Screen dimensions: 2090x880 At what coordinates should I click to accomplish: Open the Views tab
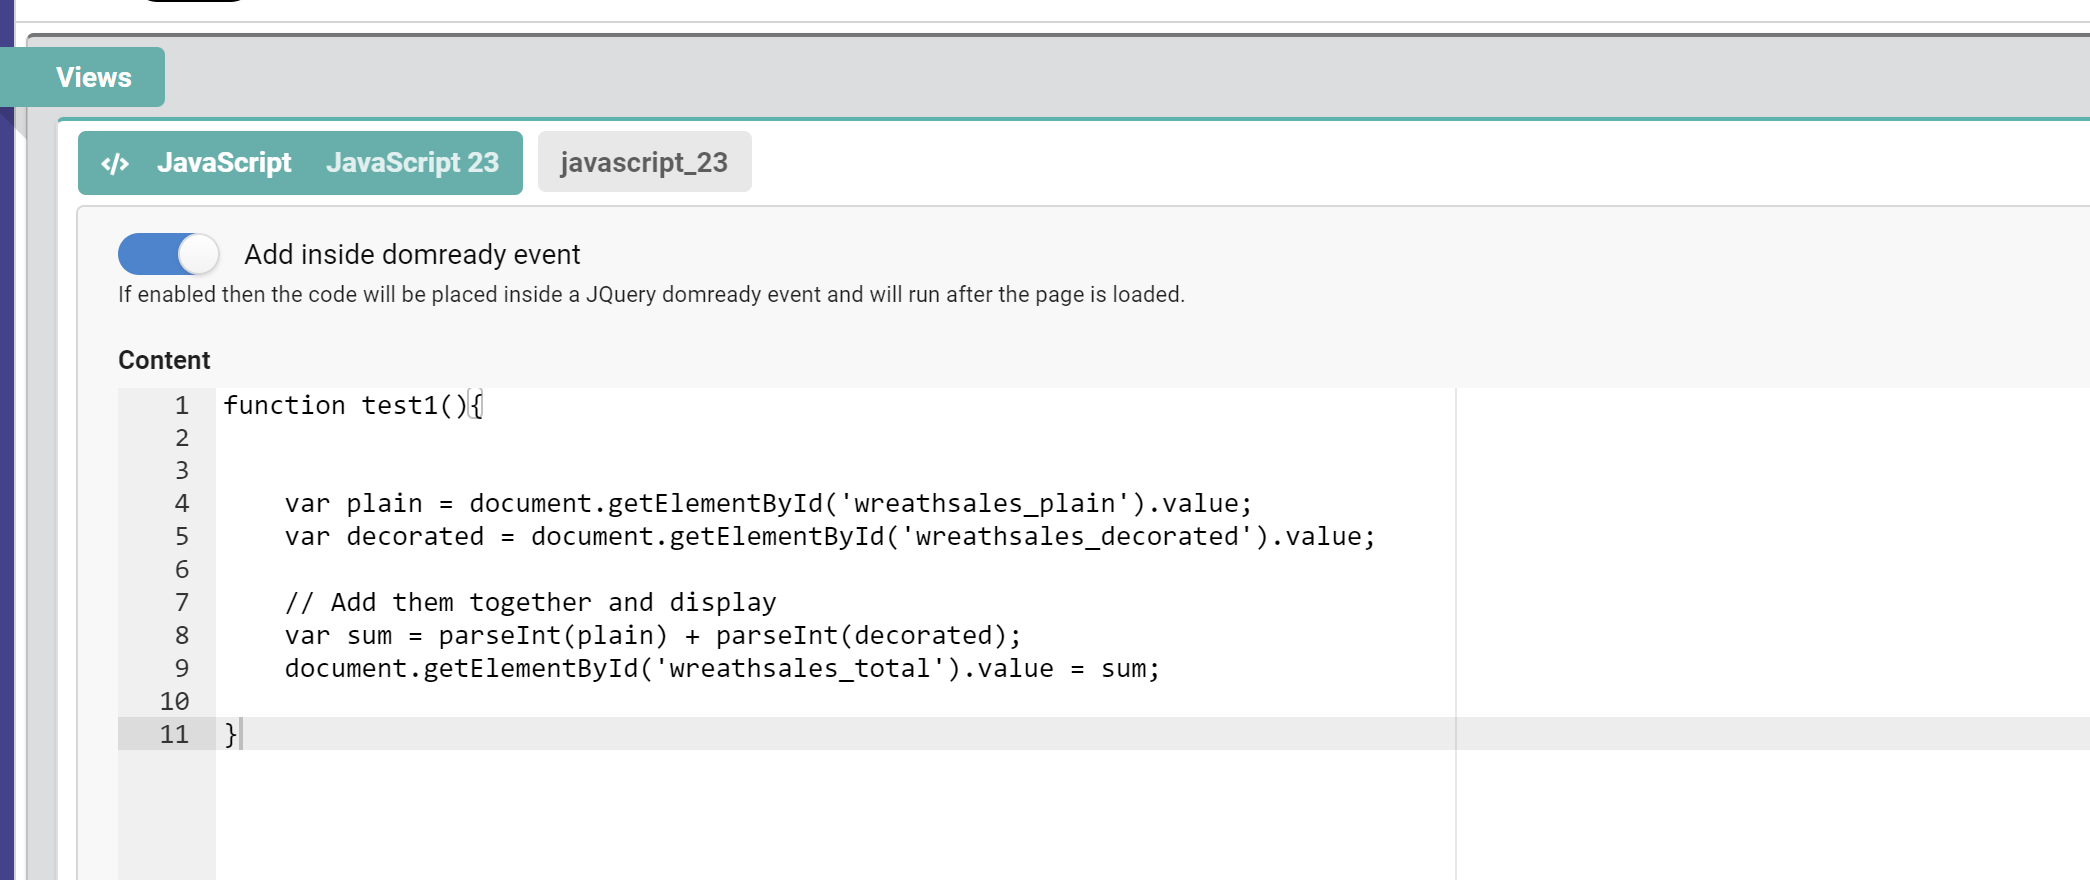[93, 77]
